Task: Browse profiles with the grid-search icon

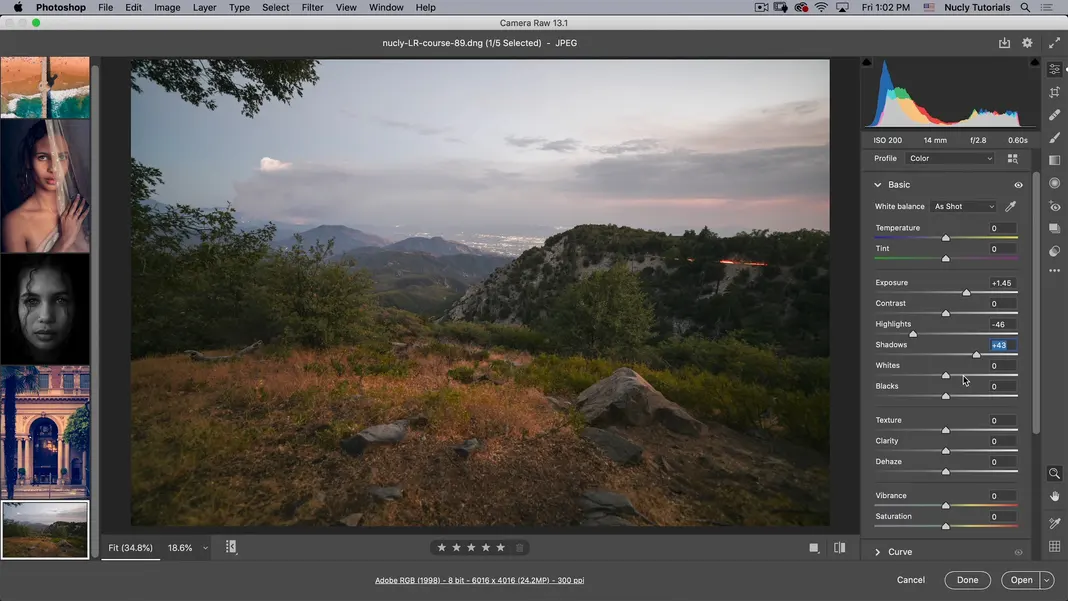Action: 1013,158
